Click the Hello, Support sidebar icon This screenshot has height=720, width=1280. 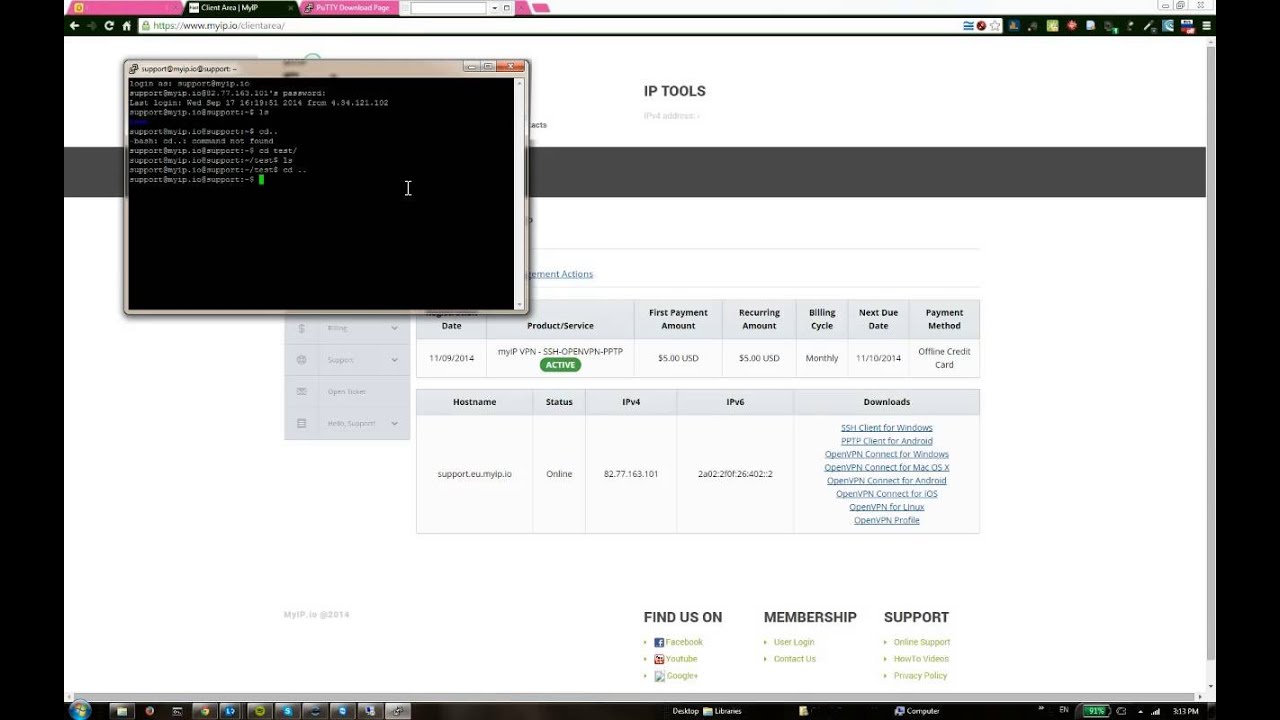(301, 424)
